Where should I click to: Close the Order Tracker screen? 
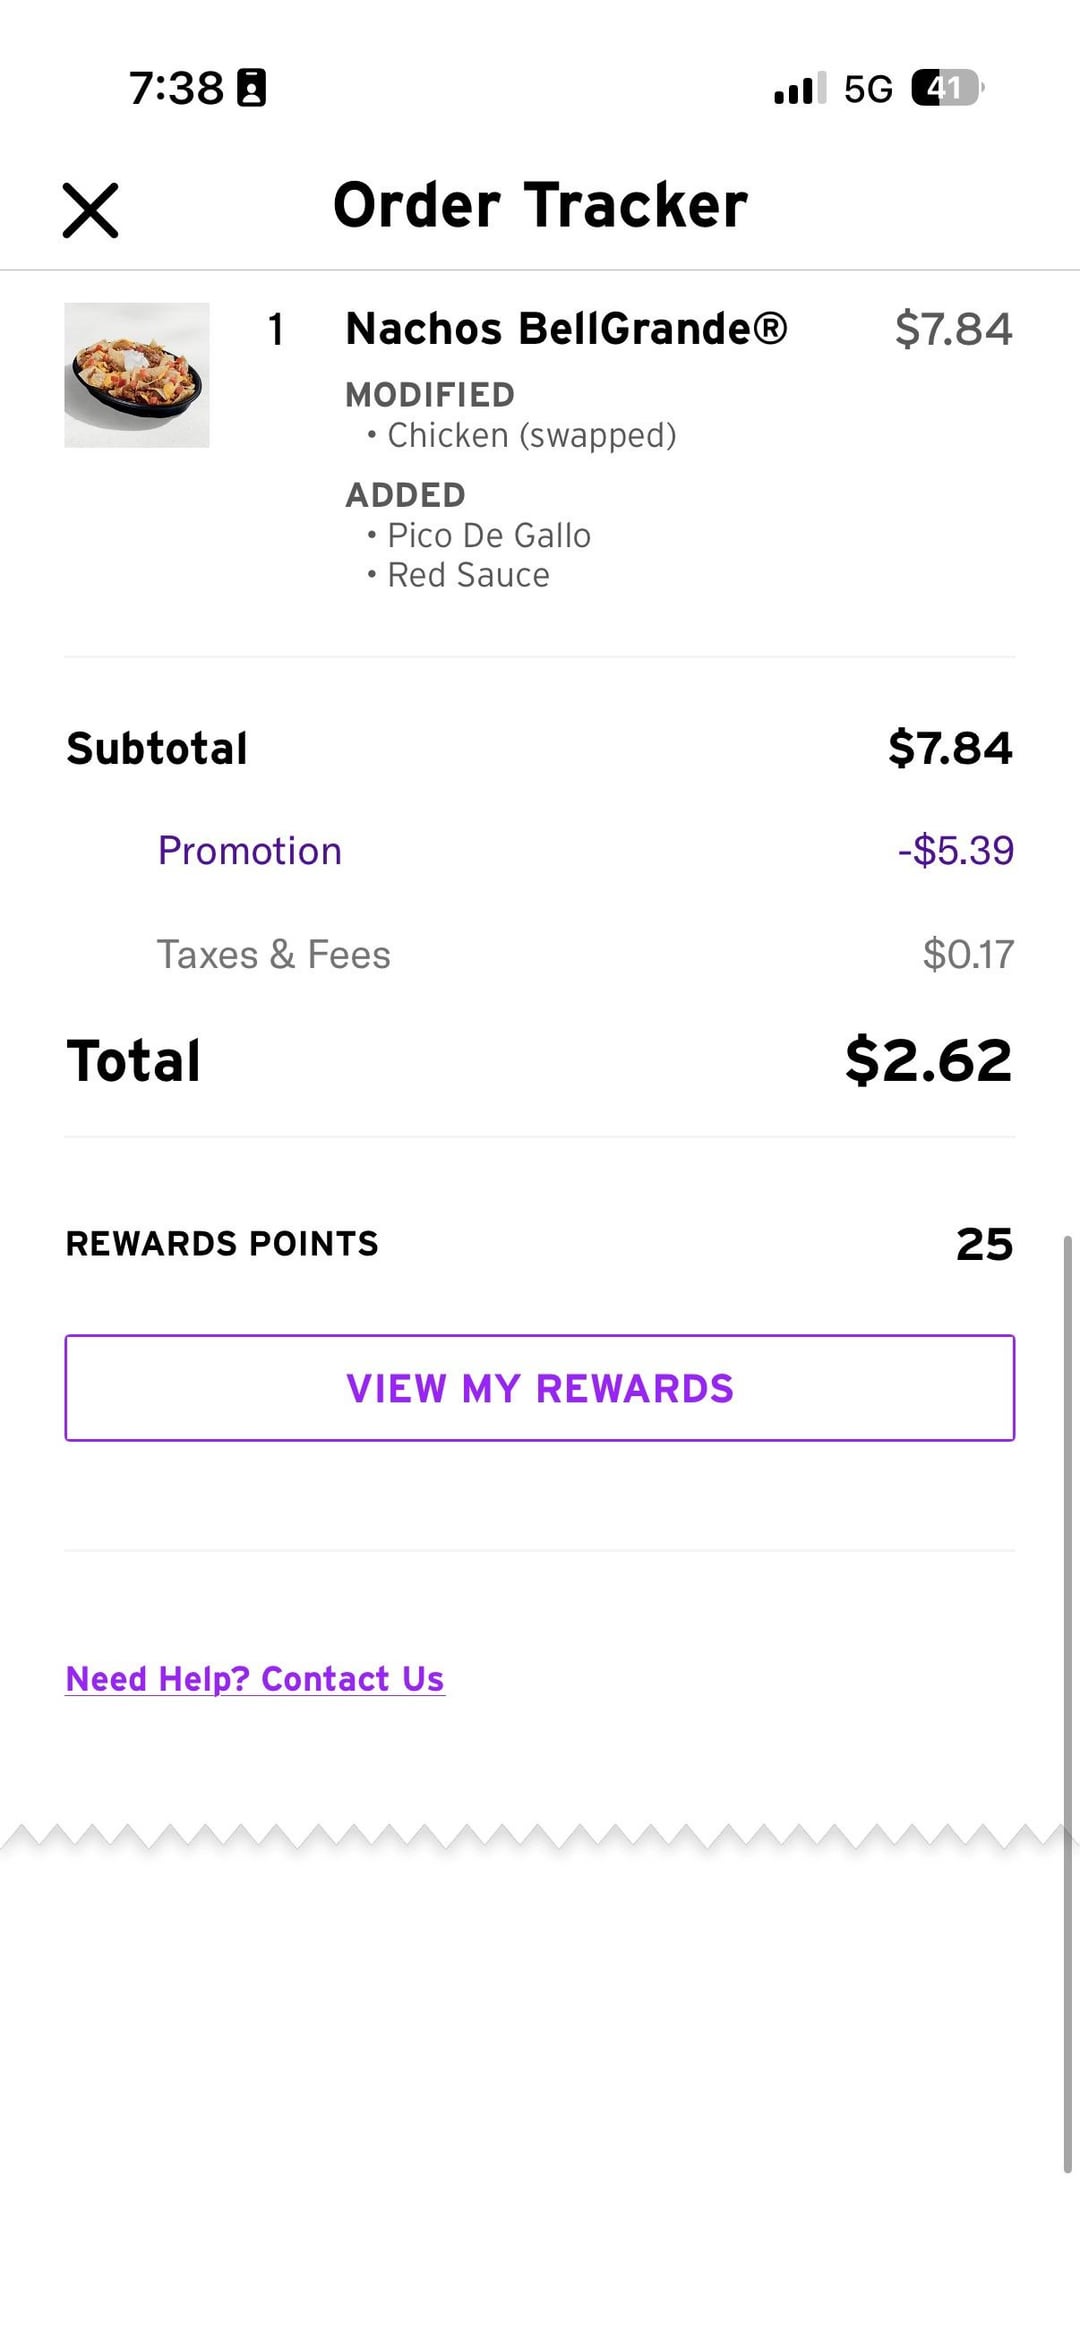coord(90,210)
